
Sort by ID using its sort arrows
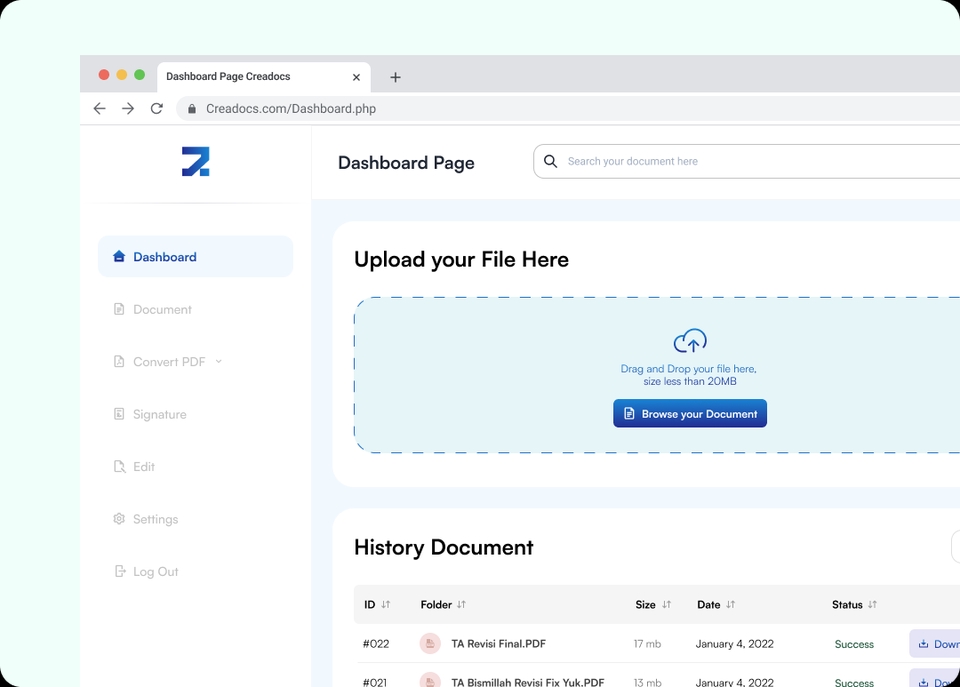click(385, 604)
